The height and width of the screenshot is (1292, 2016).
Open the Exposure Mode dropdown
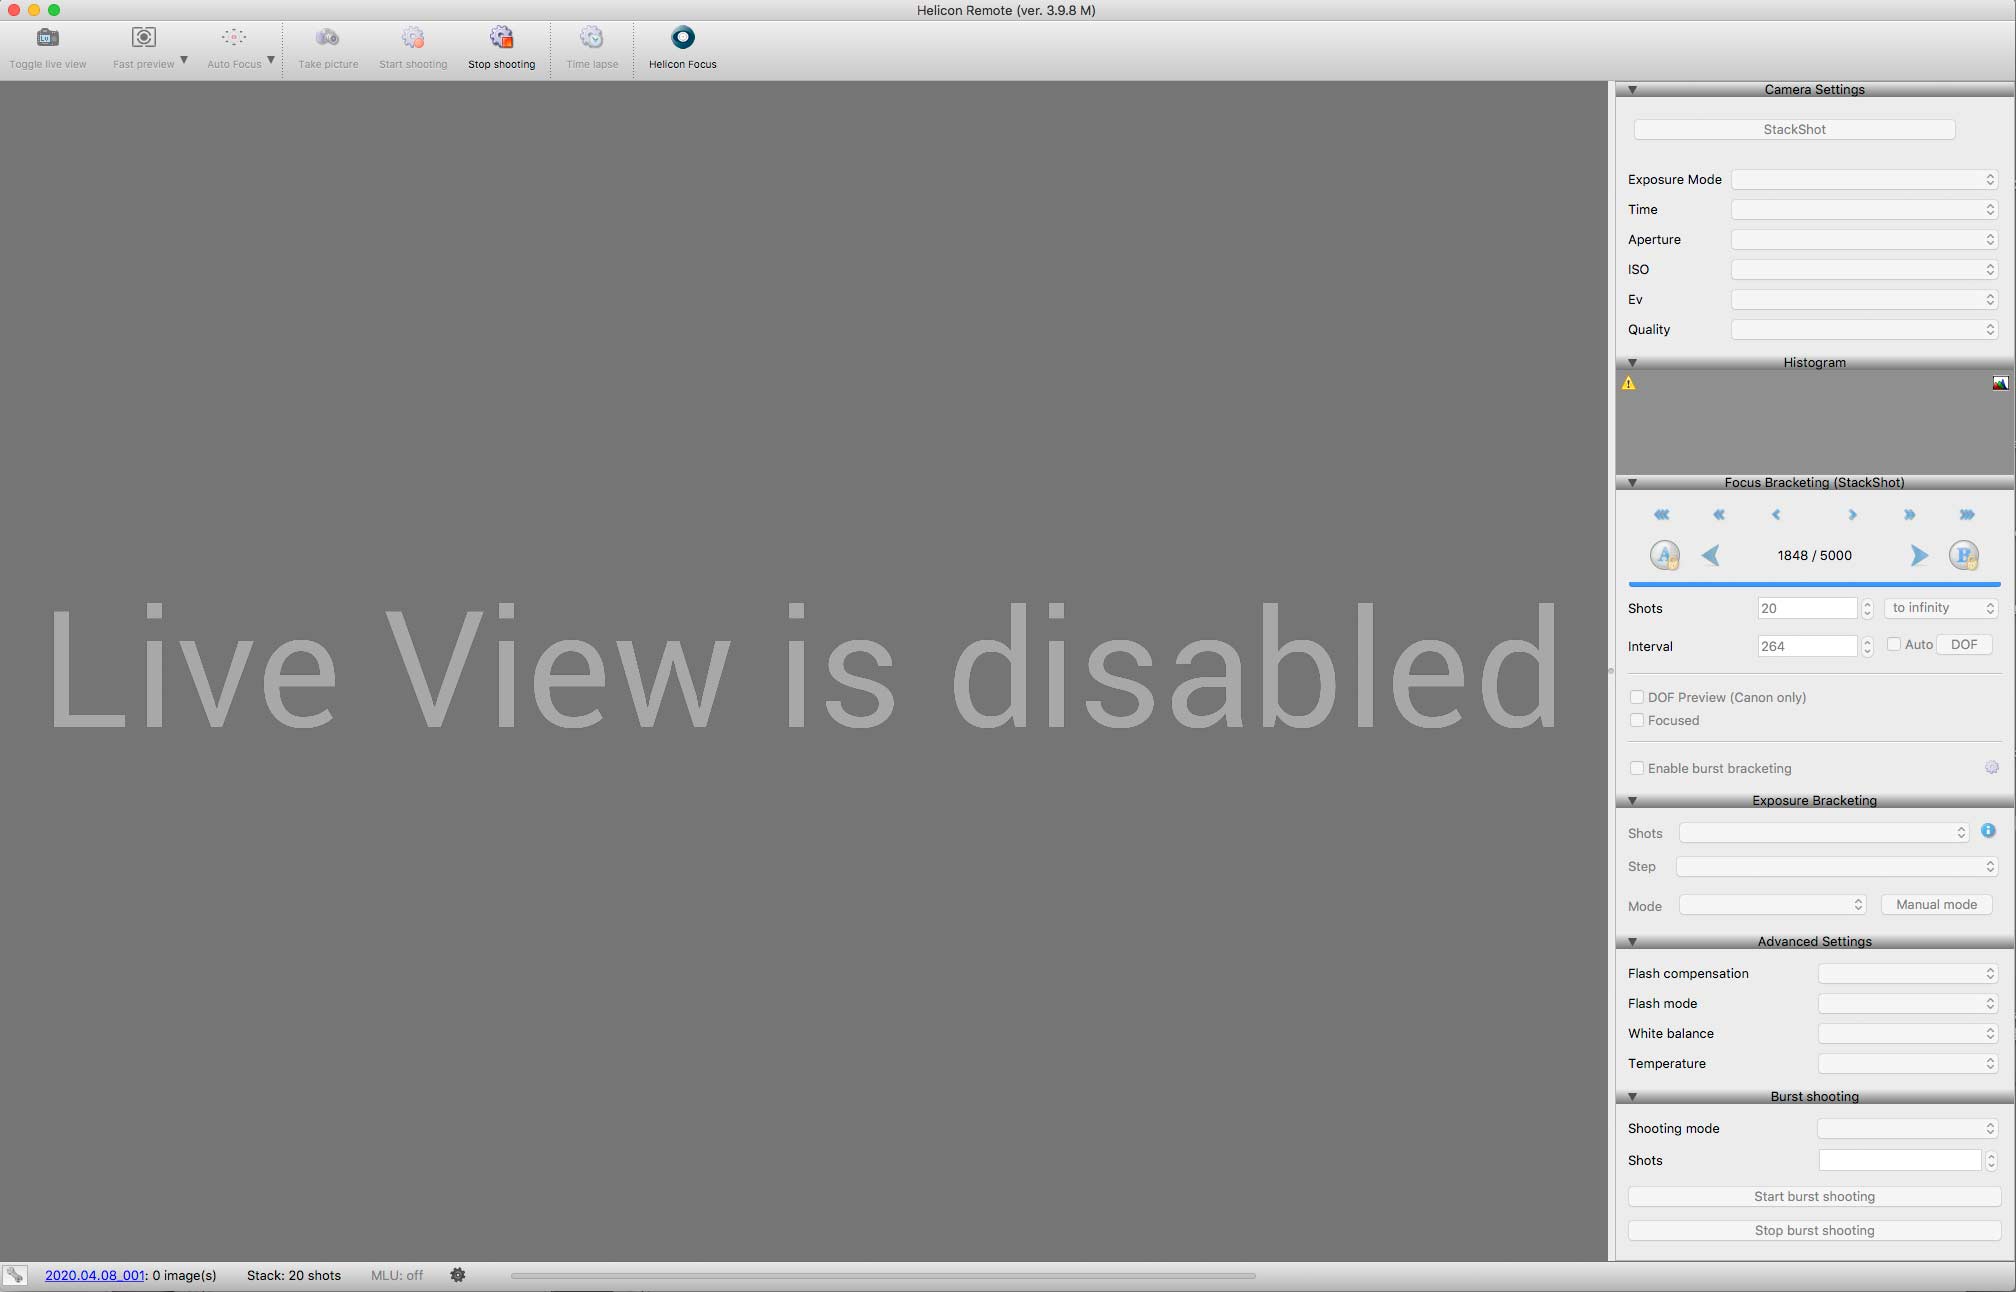[1865, 179]
